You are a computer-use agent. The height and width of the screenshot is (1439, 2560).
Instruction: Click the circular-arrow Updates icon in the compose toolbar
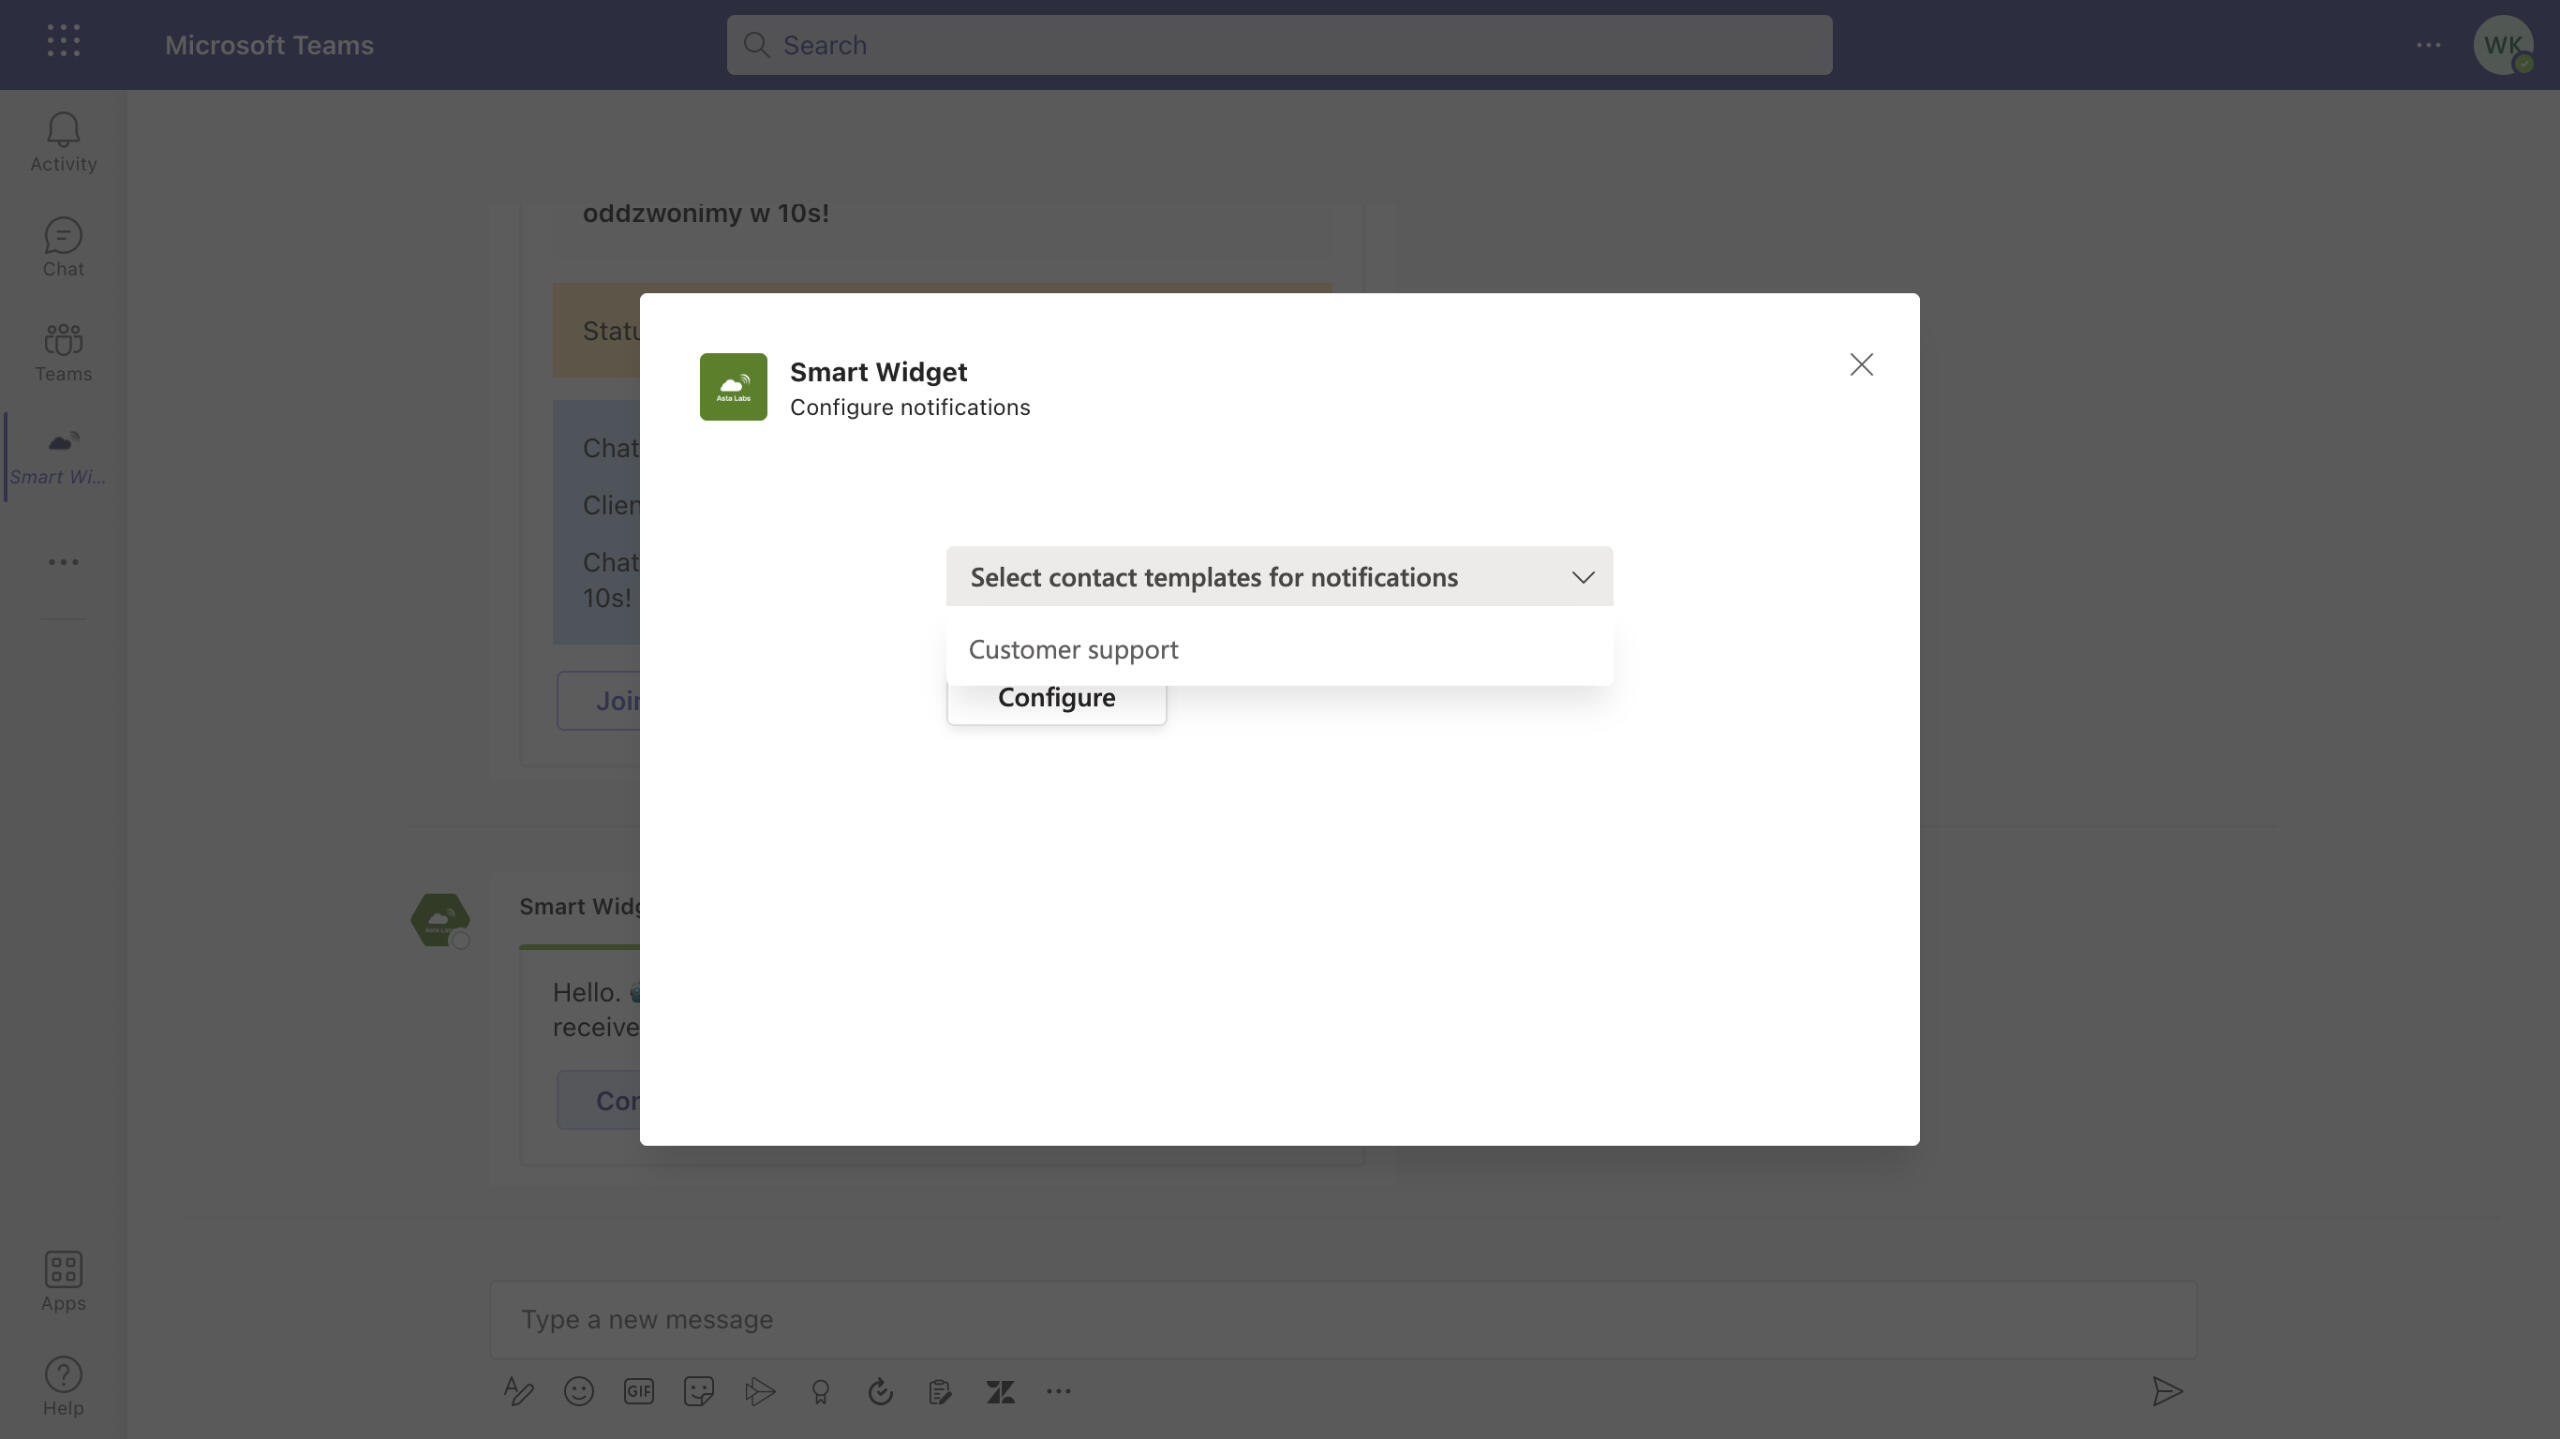pyautogui.click(x=880, y=1392)
